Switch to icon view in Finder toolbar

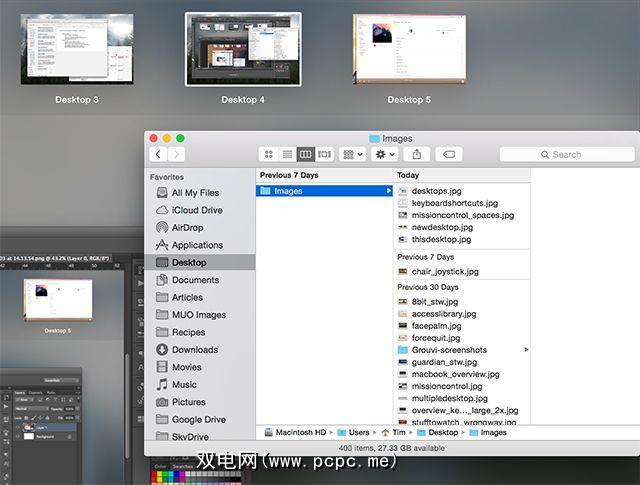tap(269, 154)
